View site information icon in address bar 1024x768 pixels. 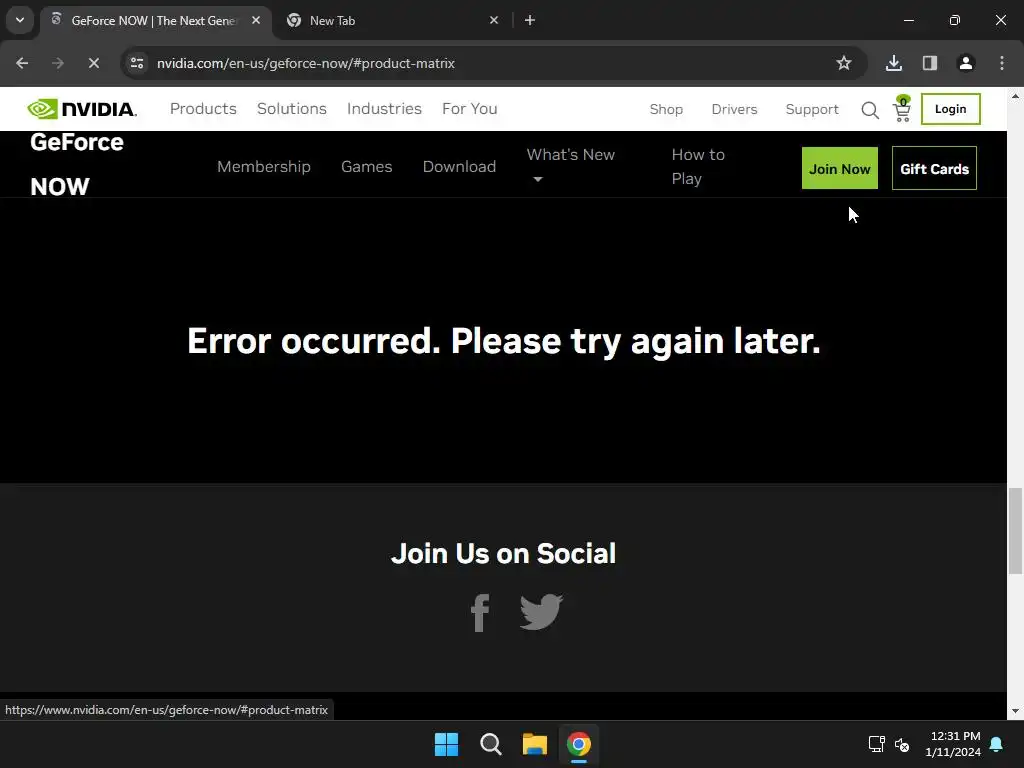pyautogui.click(x=137, y=63)
